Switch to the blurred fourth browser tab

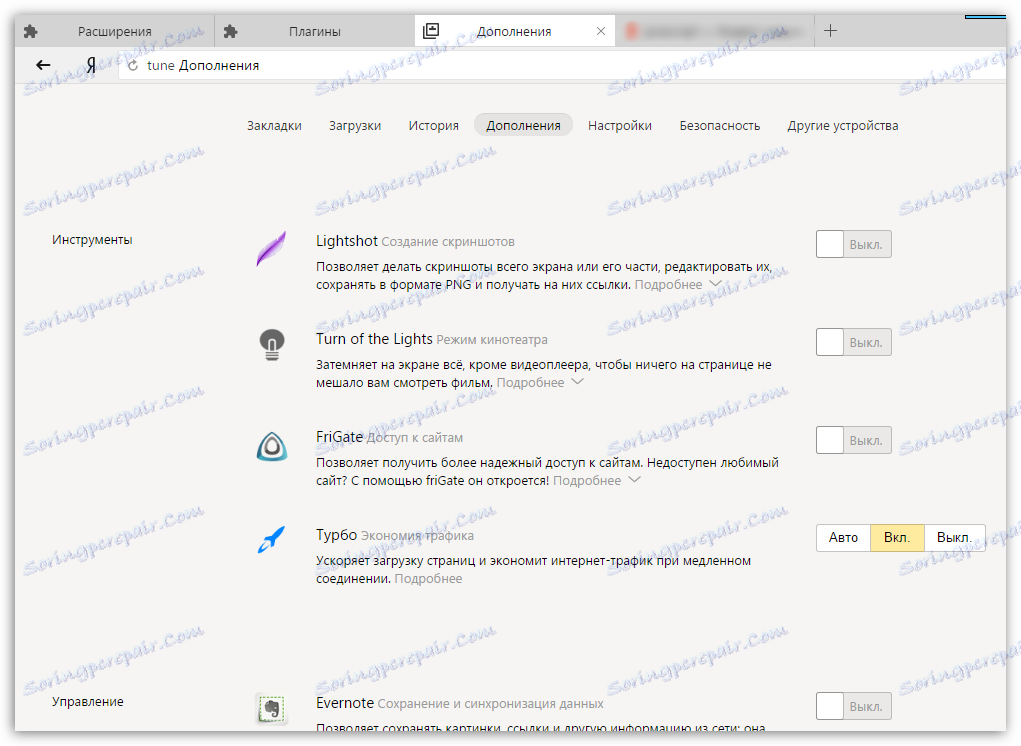[714, 31]
